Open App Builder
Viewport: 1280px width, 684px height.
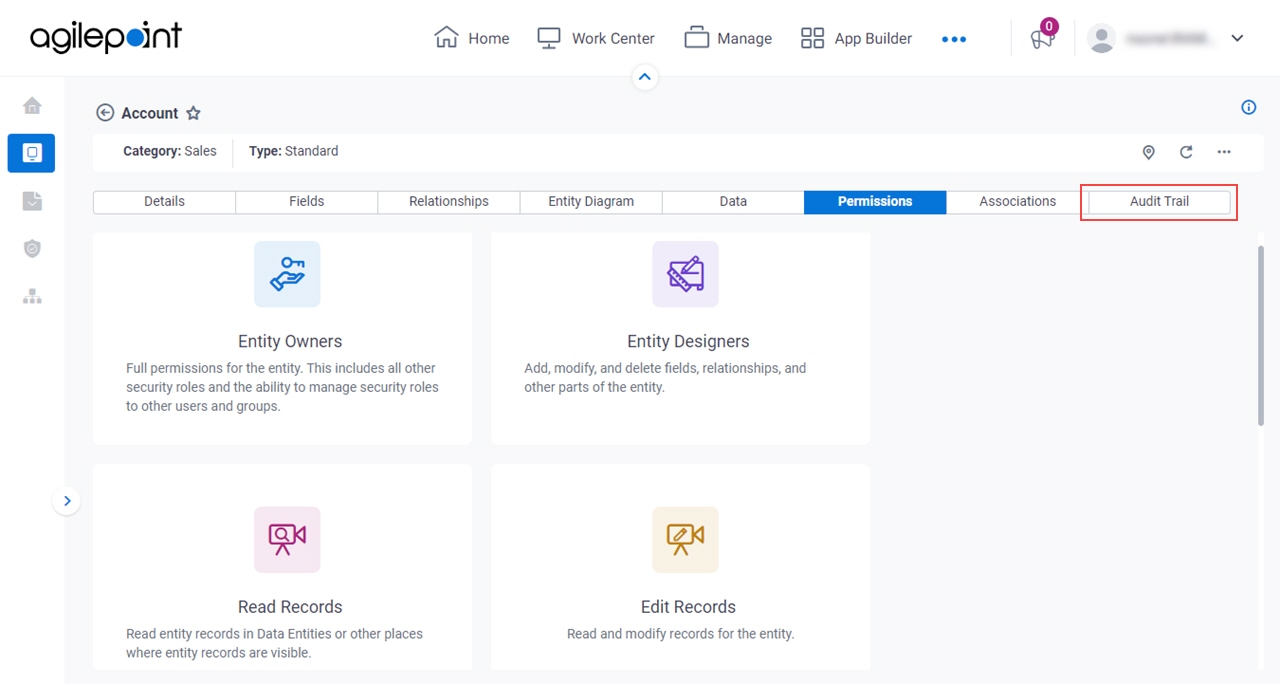[x=856, y=38]
